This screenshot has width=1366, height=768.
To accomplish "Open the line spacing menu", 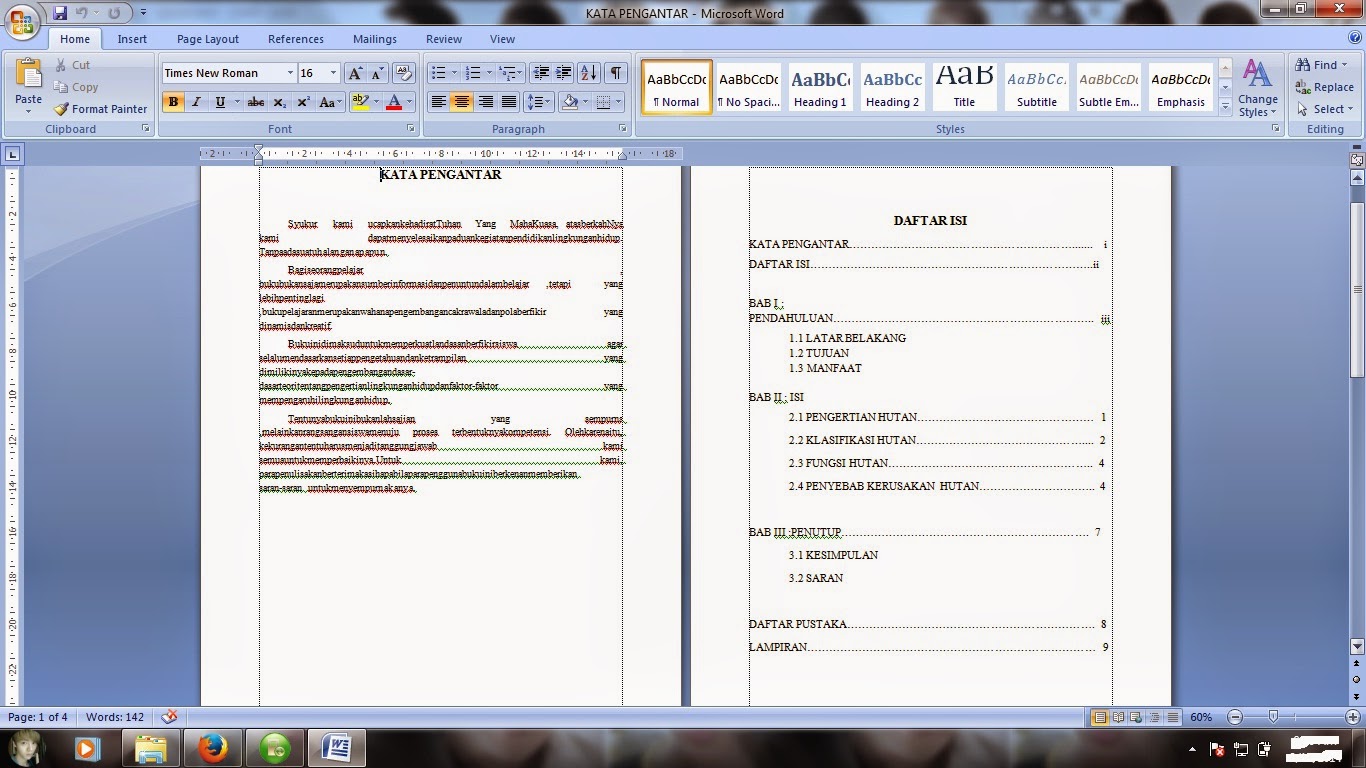I will tap(539, 102).
